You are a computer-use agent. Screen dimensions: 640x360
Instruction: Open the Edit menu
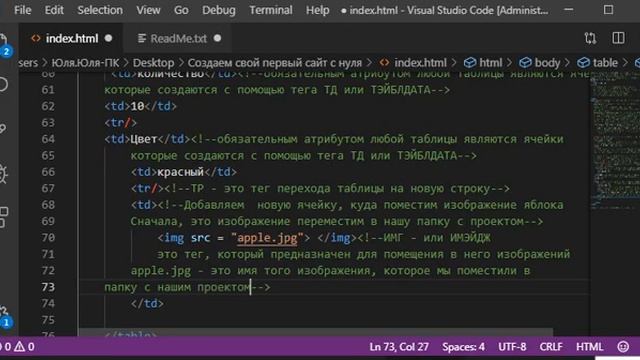pos(54,10)
